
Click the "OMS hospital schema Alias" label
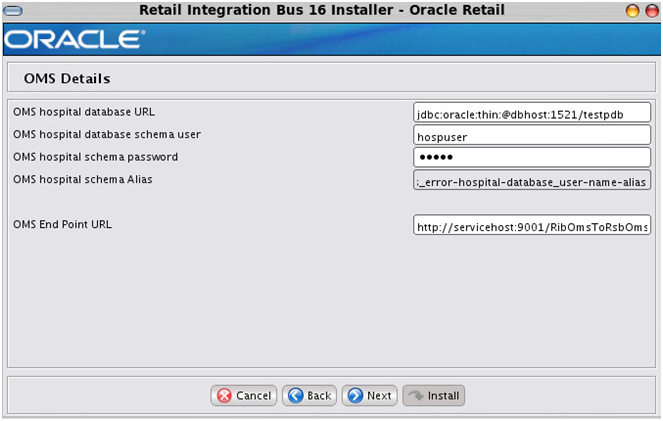pos(82,180)
